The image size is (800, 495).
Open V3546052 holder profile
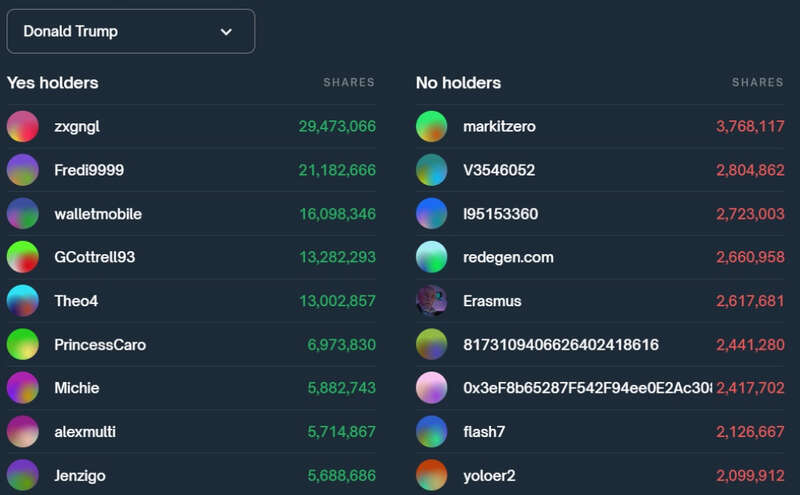pyautogui.click(x=499, y=170)
